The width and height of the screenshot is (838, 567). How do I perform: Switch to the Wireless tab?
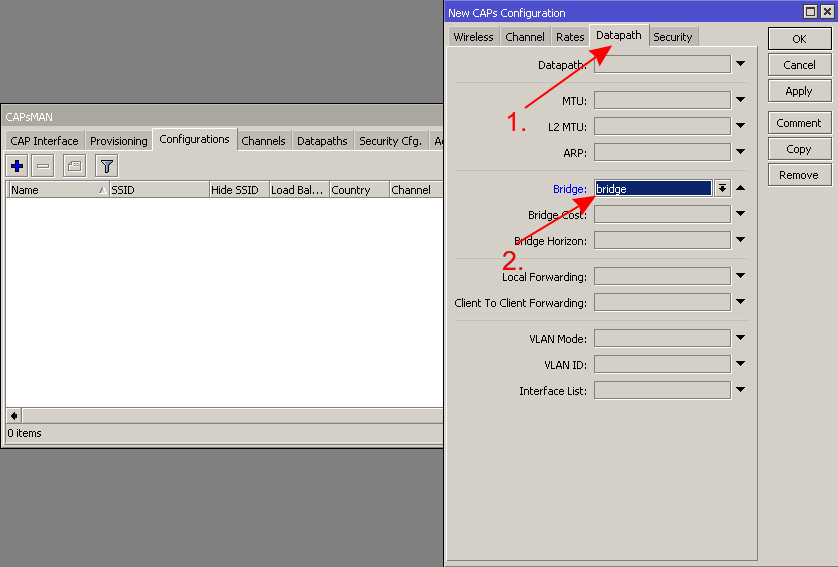coord(473,37)
